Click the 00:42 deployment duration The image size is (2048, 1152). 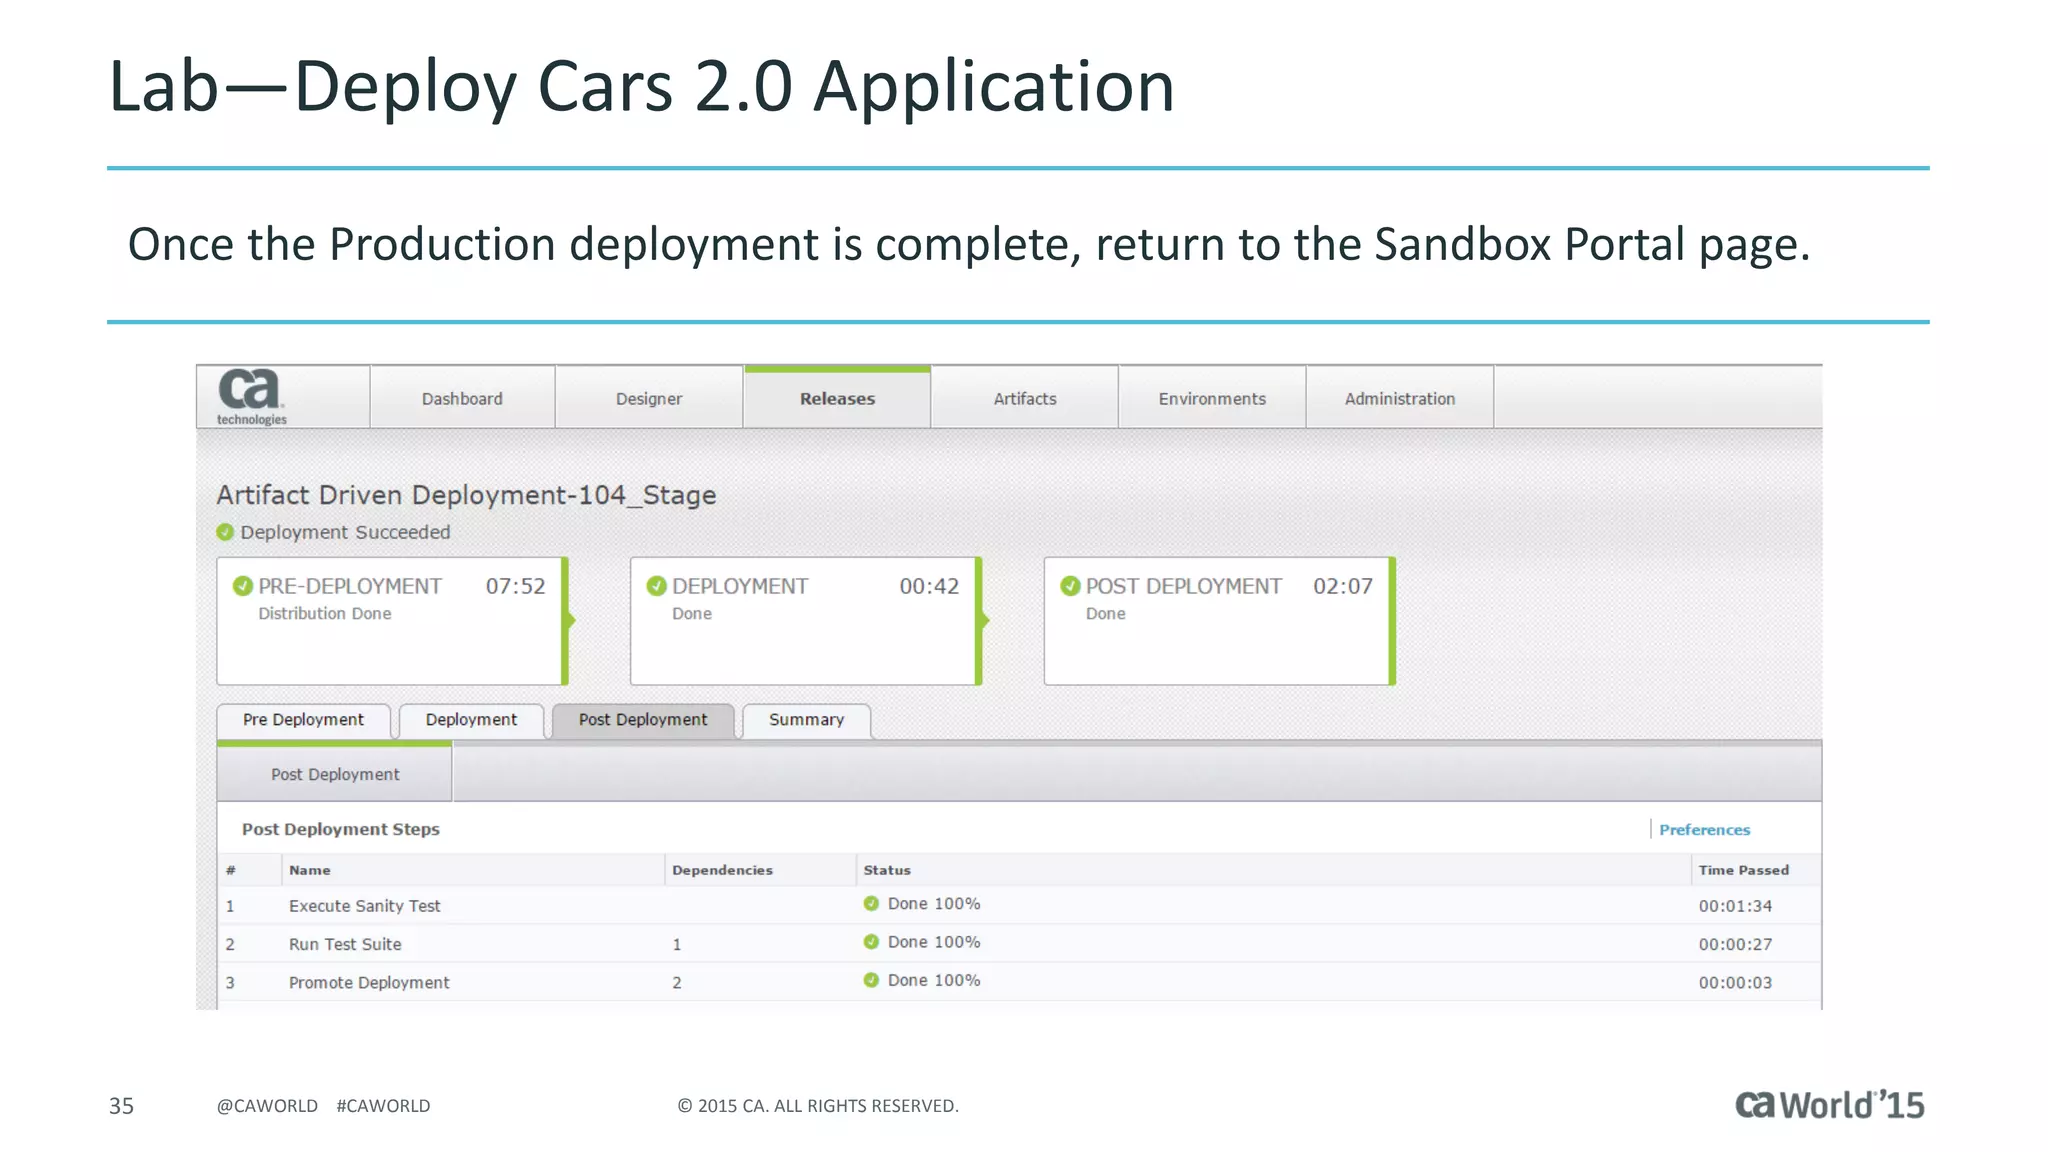pyautogui.click(x=929, y=586)
